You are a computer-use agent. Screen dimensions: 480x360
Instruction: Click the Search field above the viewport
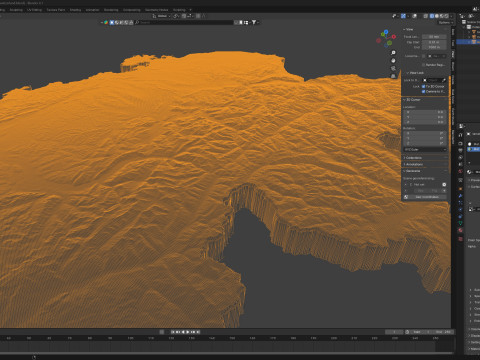(x=184, y=22)
